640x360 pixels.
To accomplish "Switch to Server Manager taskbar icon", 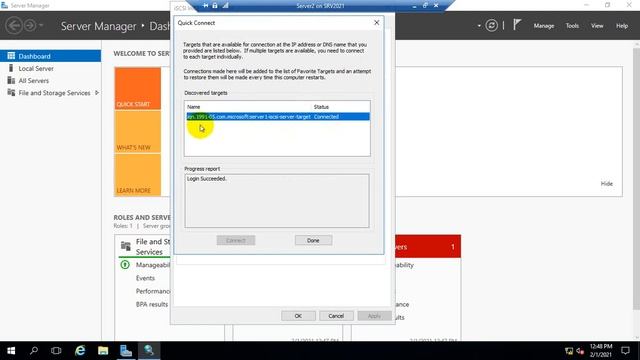I will (x=126, y=351).
